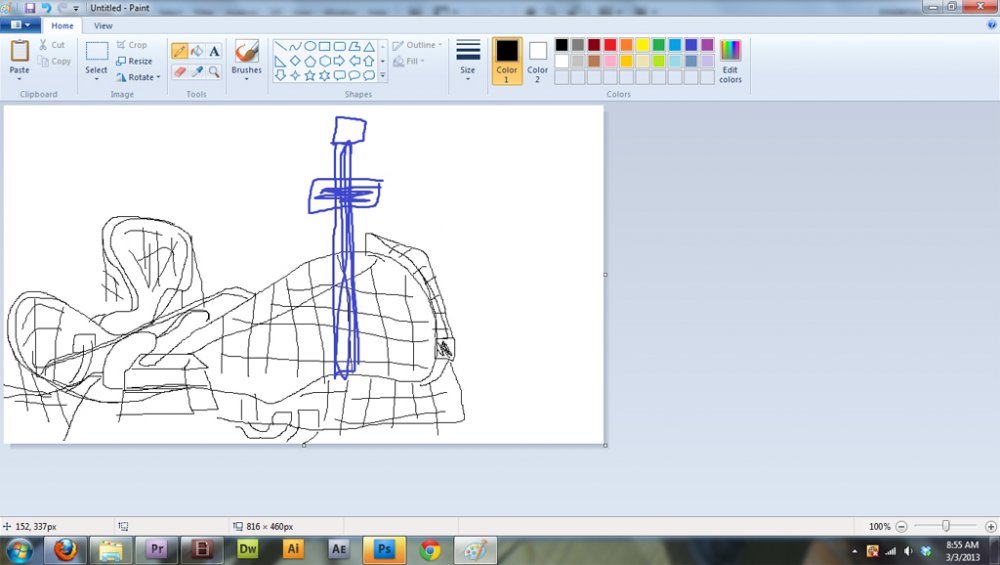Open the Paint file menu button
The image size is (1000, 565).
[x=20, y=26]
